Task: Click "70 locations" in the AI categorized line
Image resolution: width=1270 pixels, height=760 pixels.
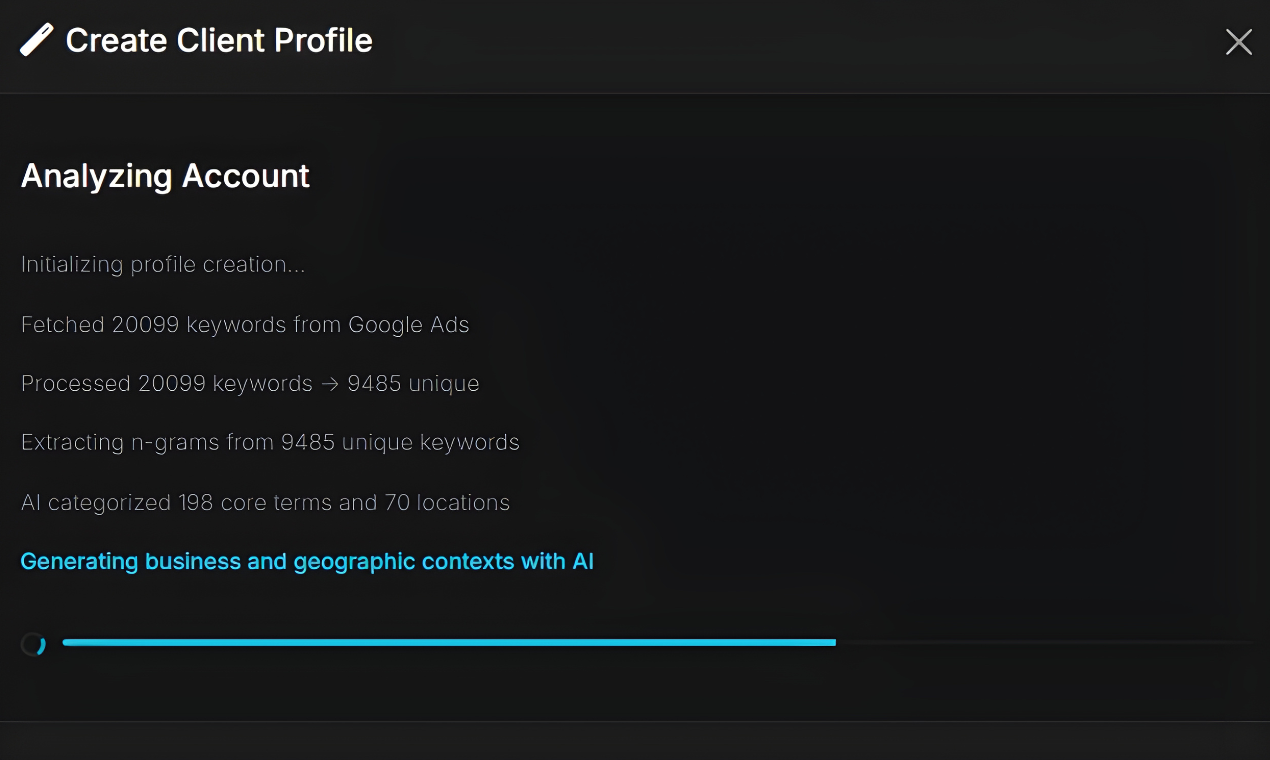Action: pyautogui.click(x=447, y=503)
